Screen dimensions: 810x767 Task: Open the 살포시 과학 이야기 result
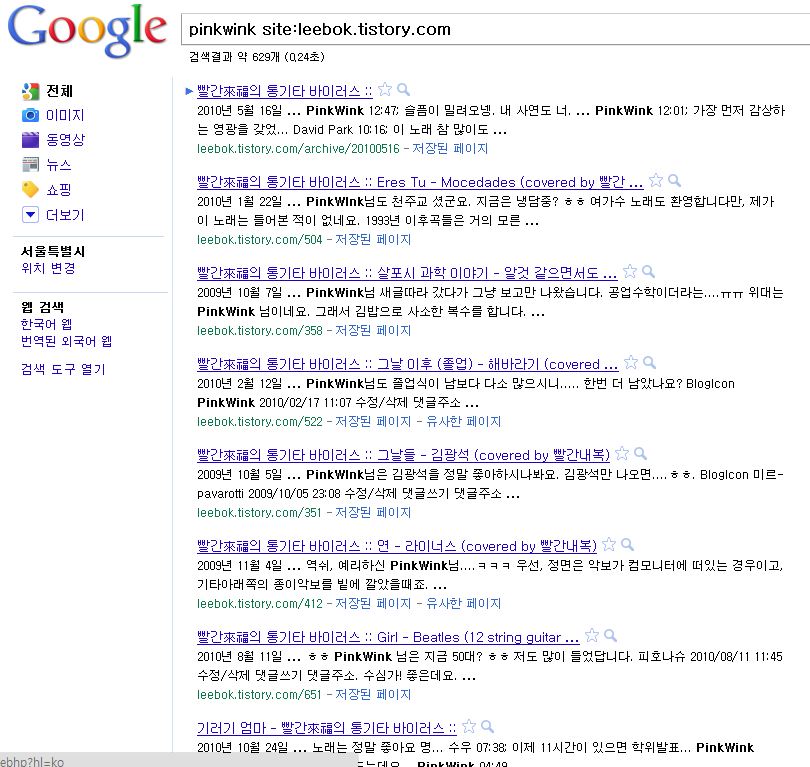407,273
